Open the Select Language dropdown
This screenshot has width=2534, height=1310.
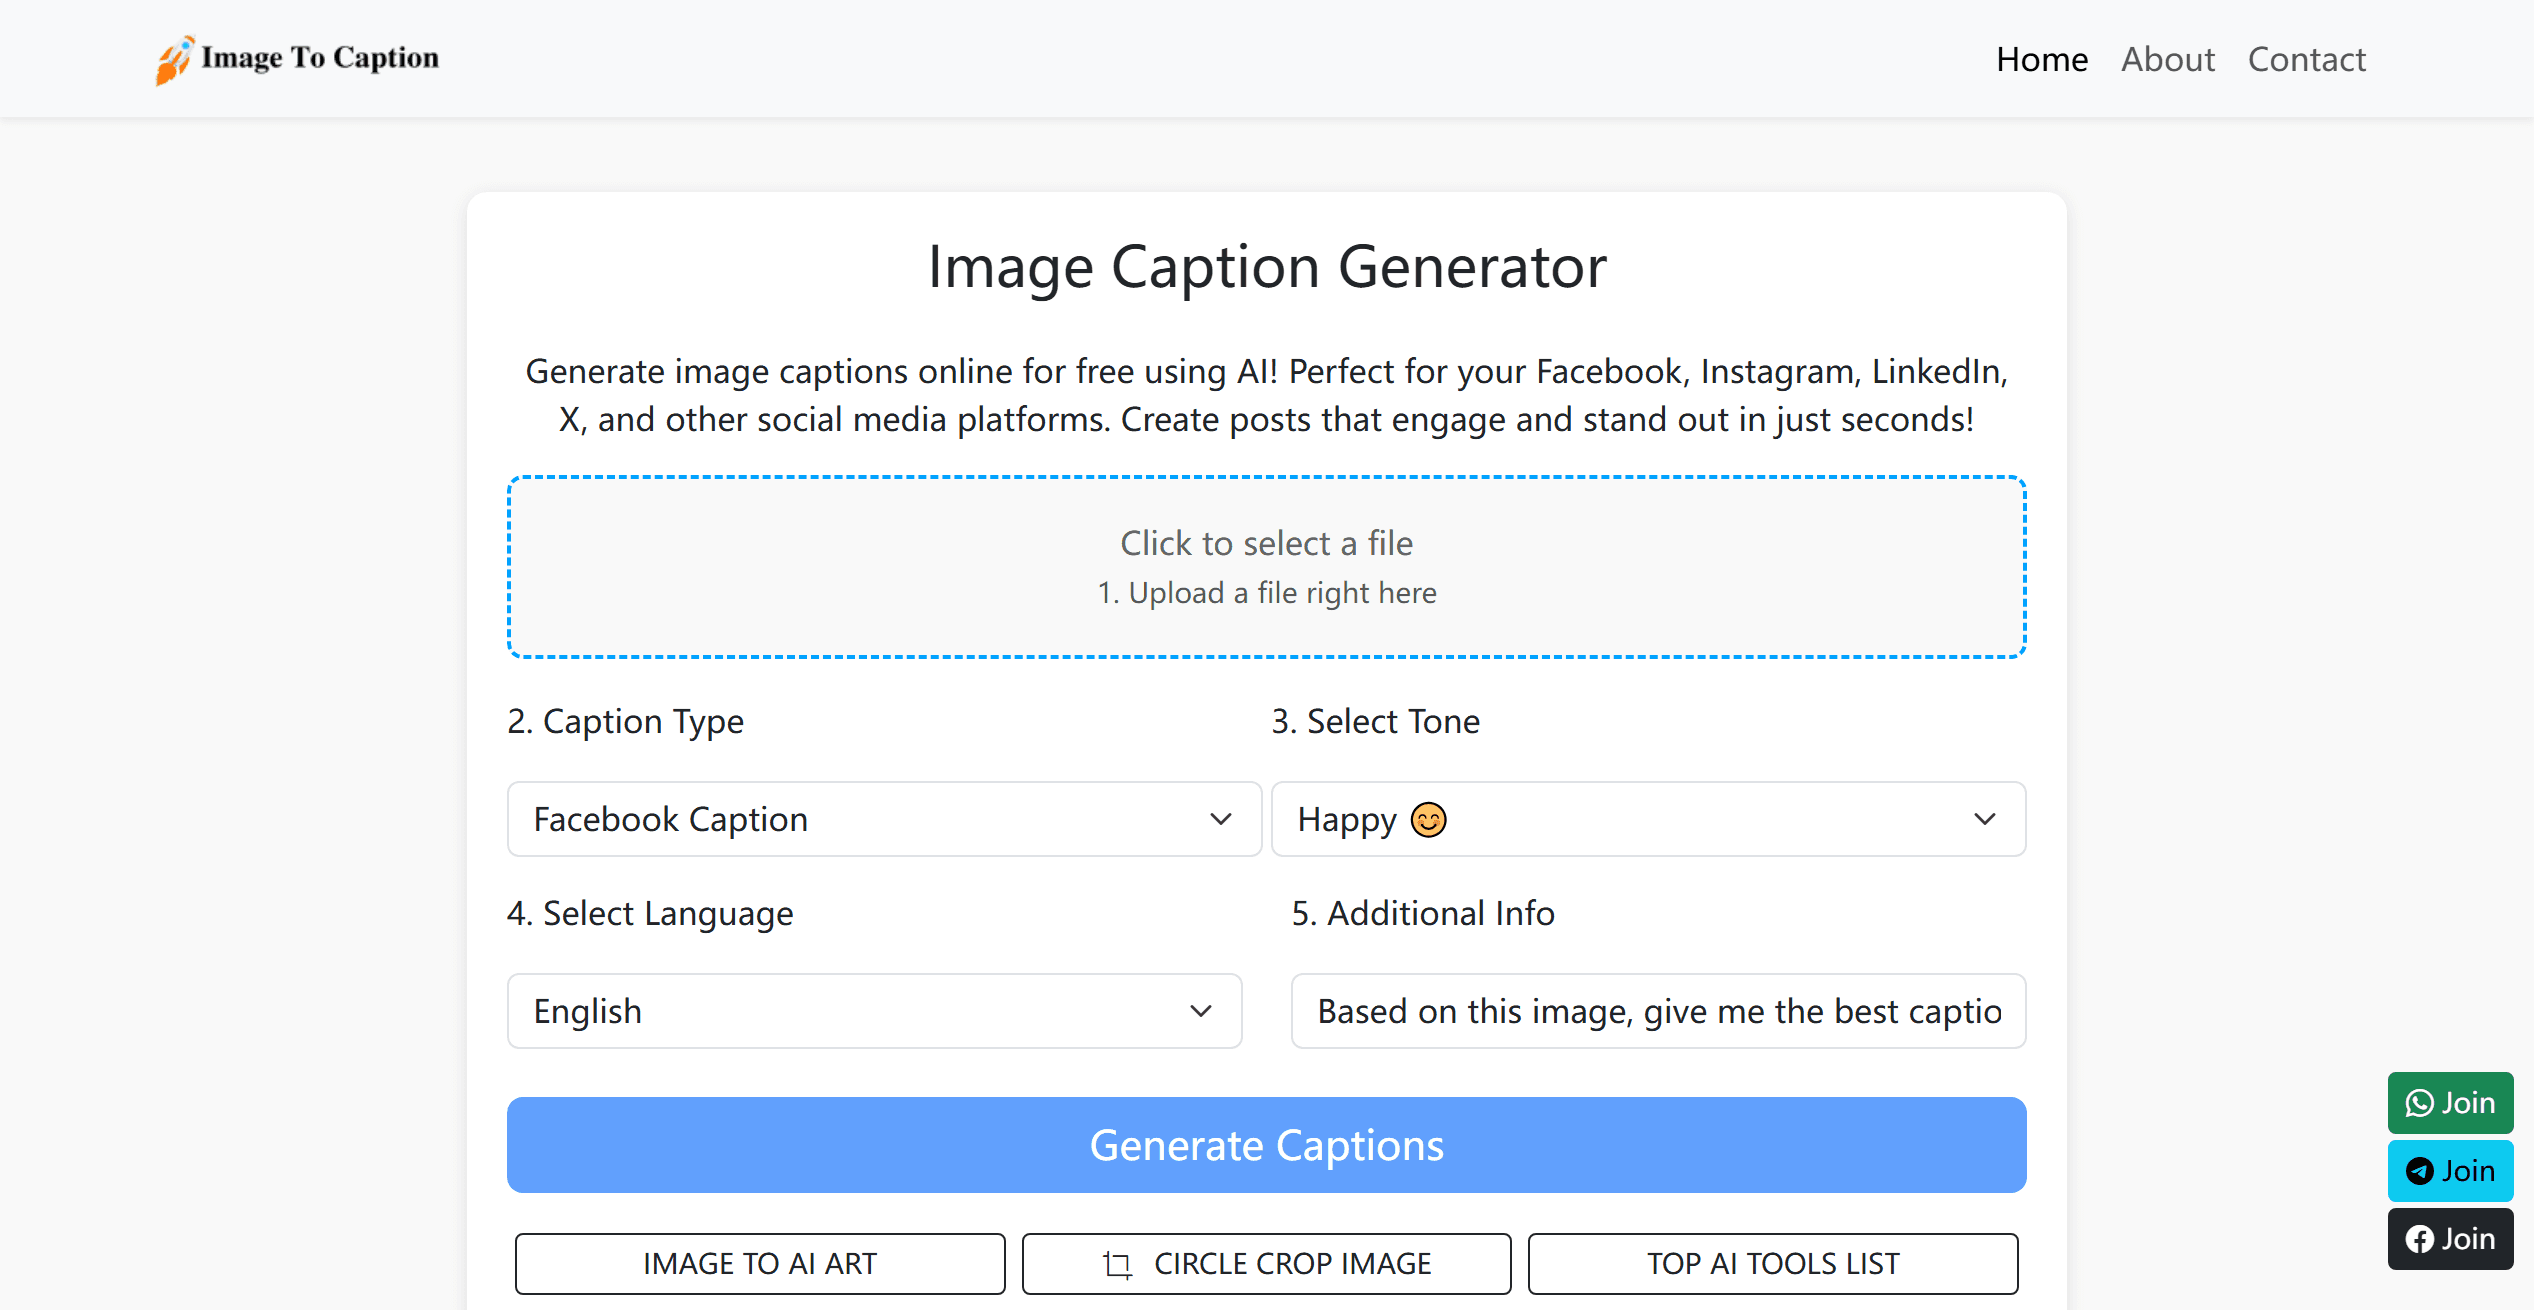pyautogui.click(x=873, y=1011)
